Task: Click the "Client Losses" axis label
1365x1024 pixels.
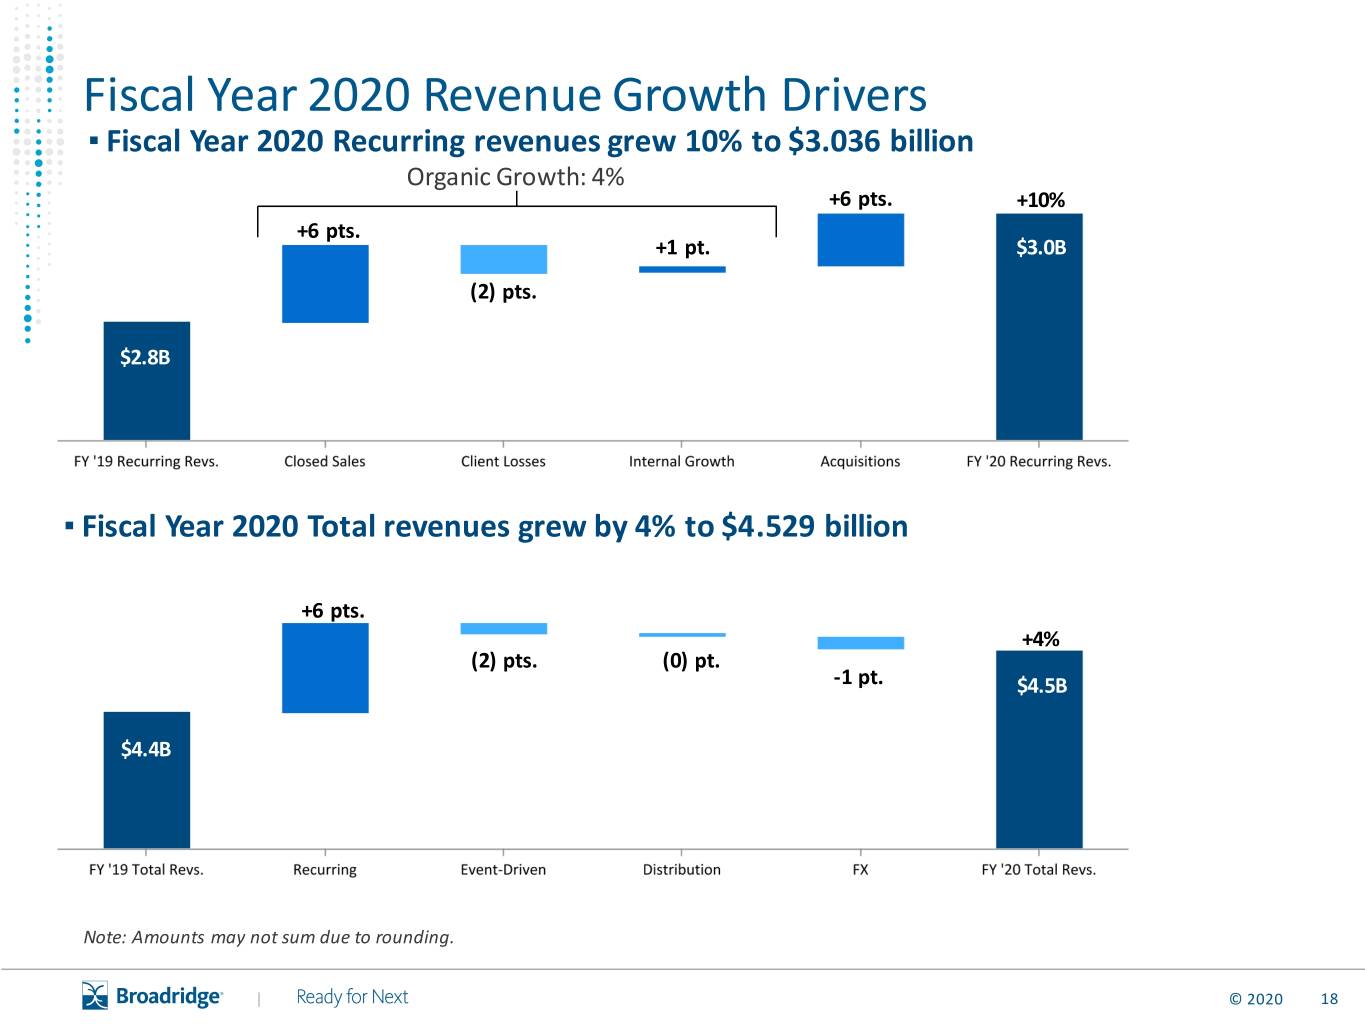Action: pos(503,461)
